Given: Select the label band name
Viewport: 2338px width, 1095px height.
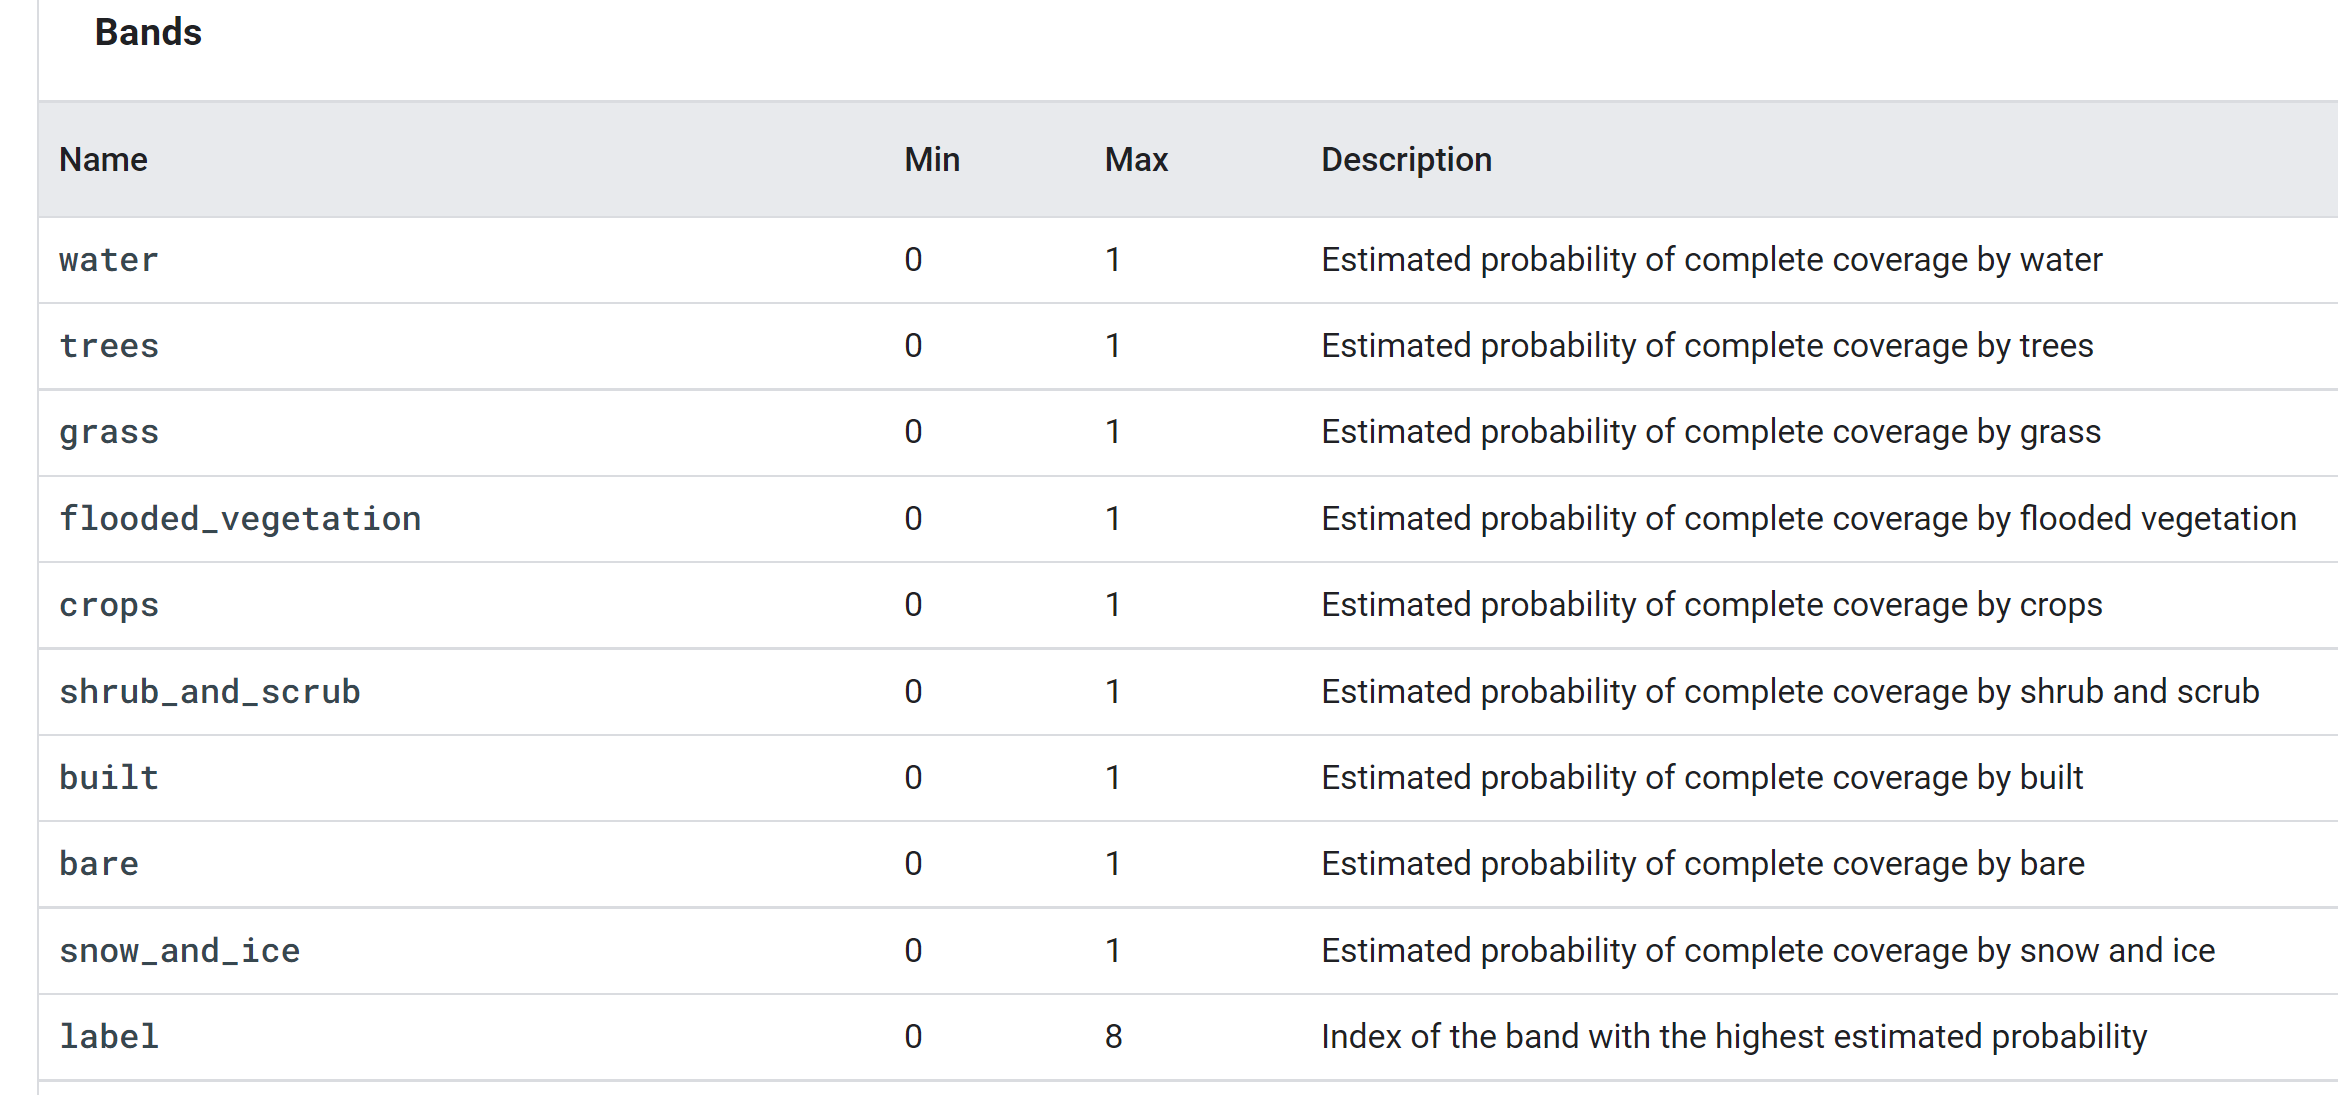Looking at the screenshot, I should (x=108, y=1037).
